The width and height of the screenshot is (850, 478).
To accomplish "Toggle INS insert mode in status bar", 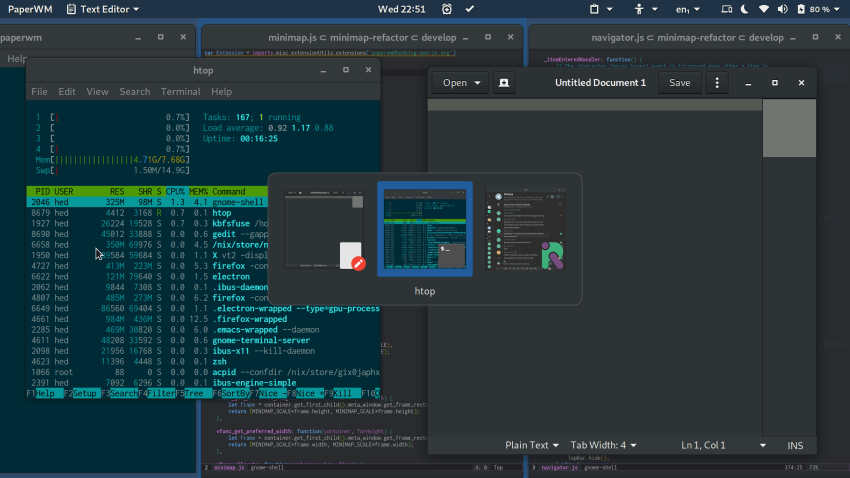I will [795, 445].
